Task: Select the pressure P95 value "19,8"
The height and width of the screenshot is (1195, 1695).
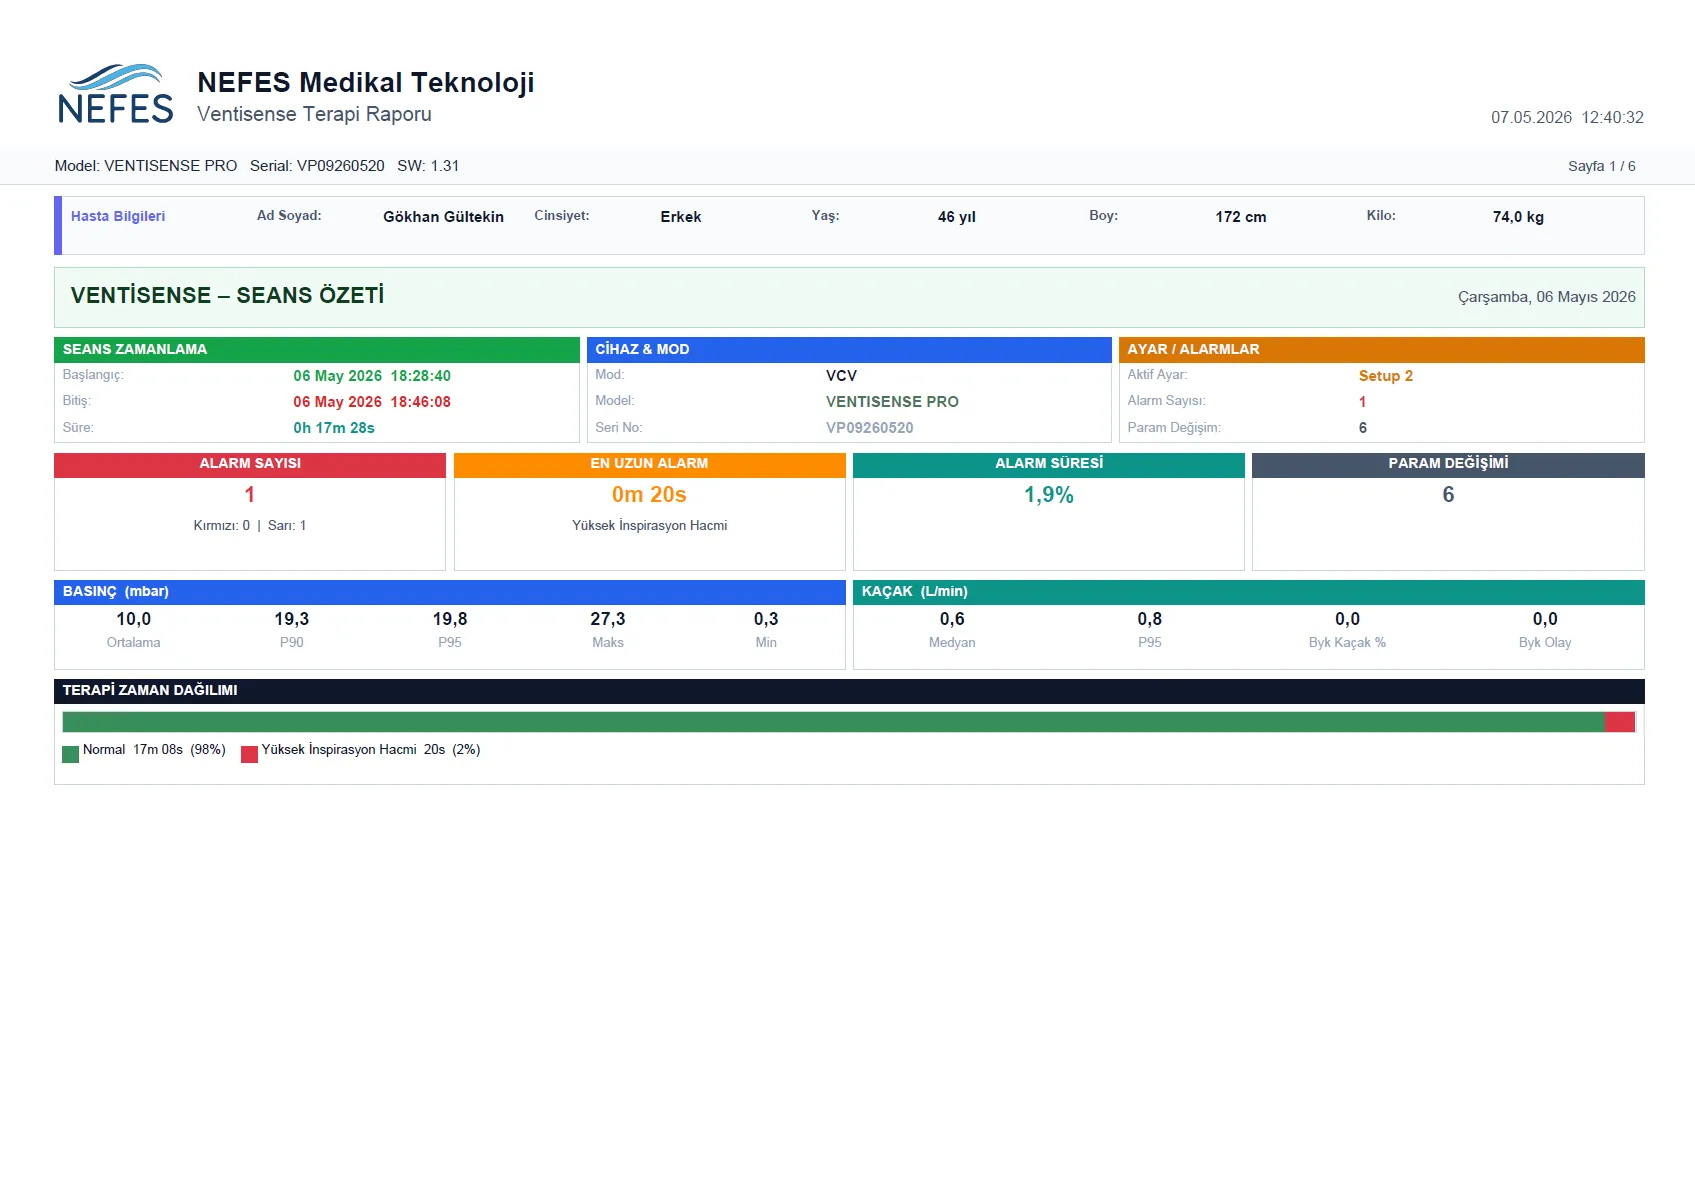Action: click(450, 620)
